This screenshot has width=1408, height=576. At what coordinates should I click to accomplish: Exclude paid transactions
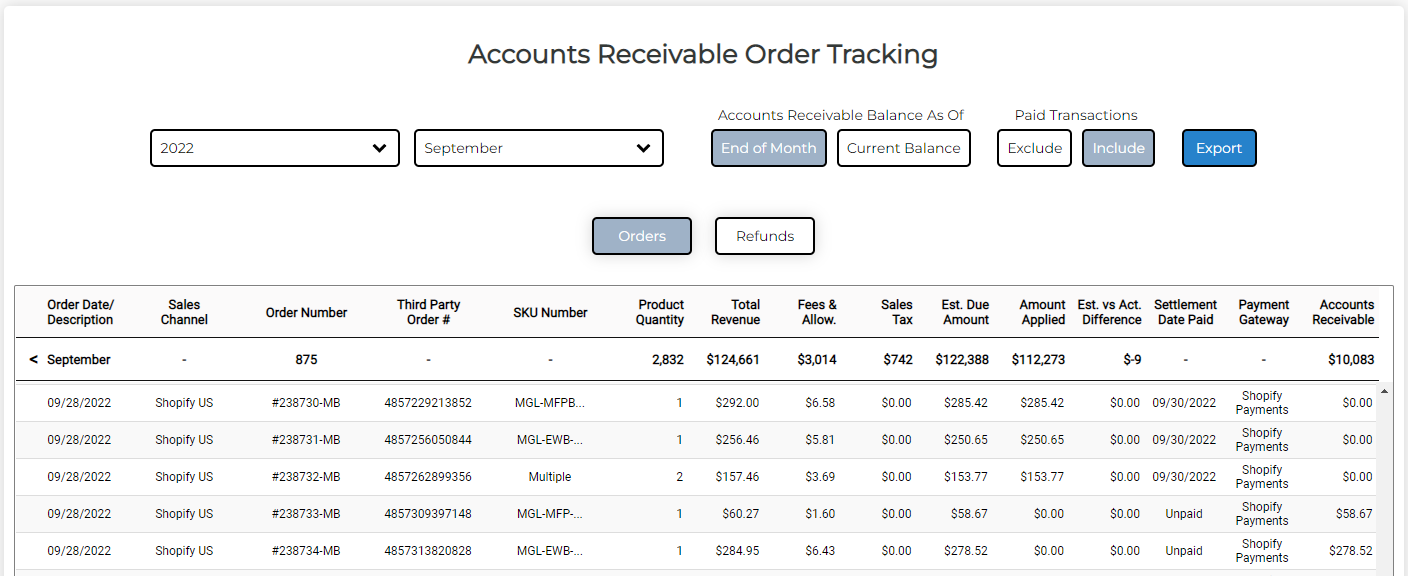tap(1034, 148)
